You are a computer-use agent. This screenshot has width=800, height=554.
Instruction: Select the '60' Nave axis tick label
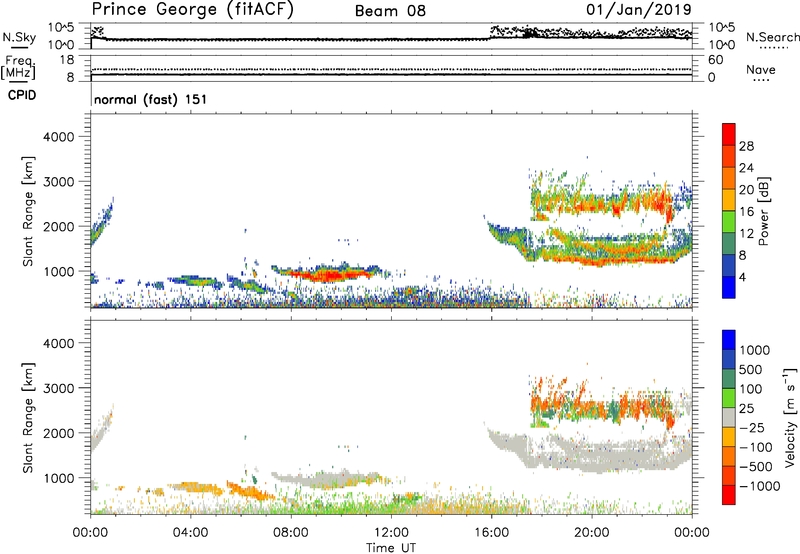pyautogui.click(x=715, y=60)
